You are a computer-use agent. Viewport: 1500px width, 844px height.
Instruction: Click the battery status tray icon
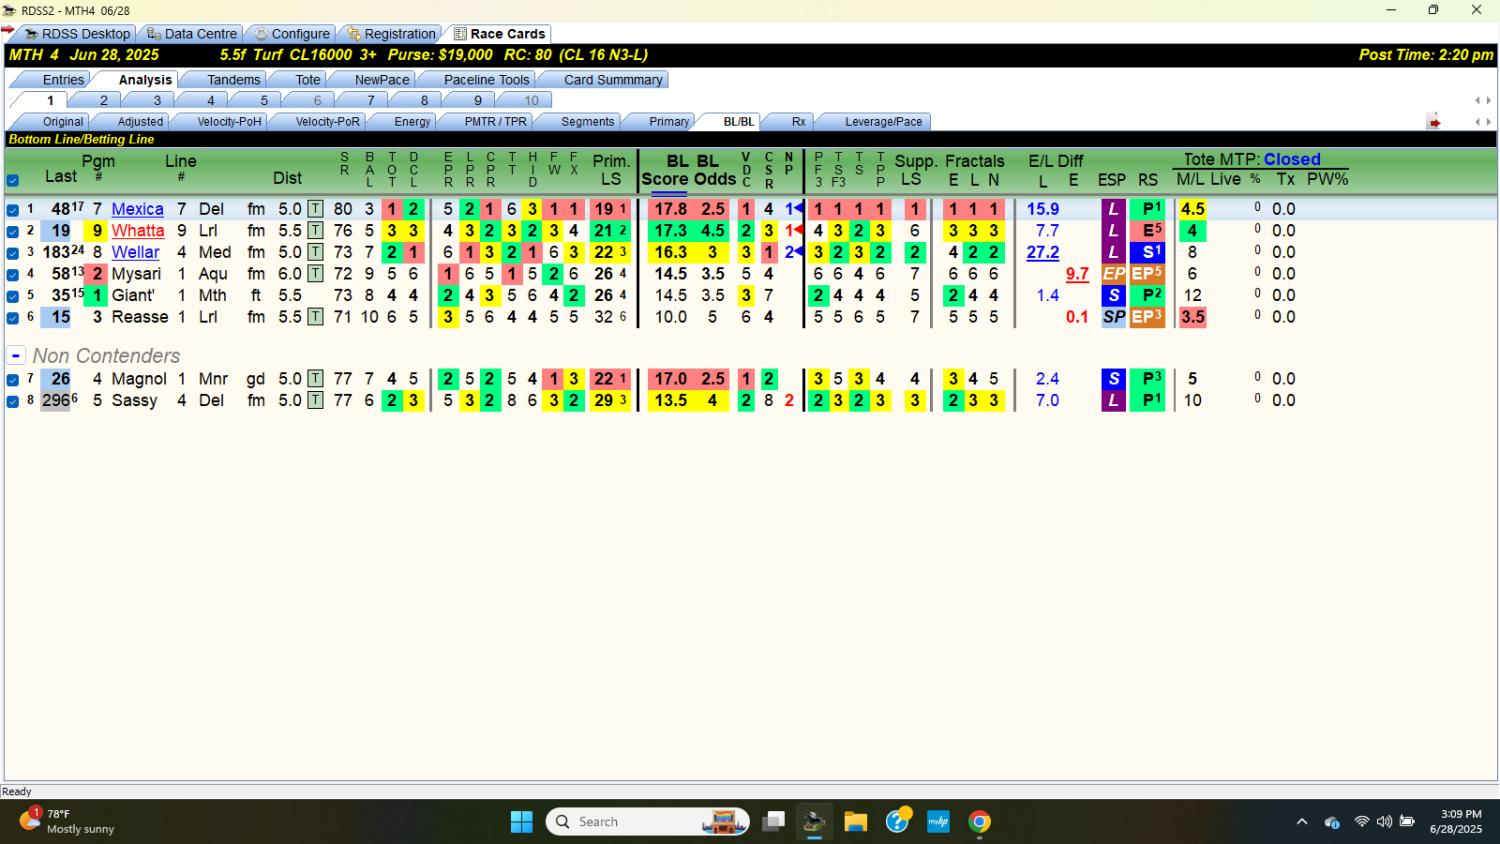coord(1407,822)
